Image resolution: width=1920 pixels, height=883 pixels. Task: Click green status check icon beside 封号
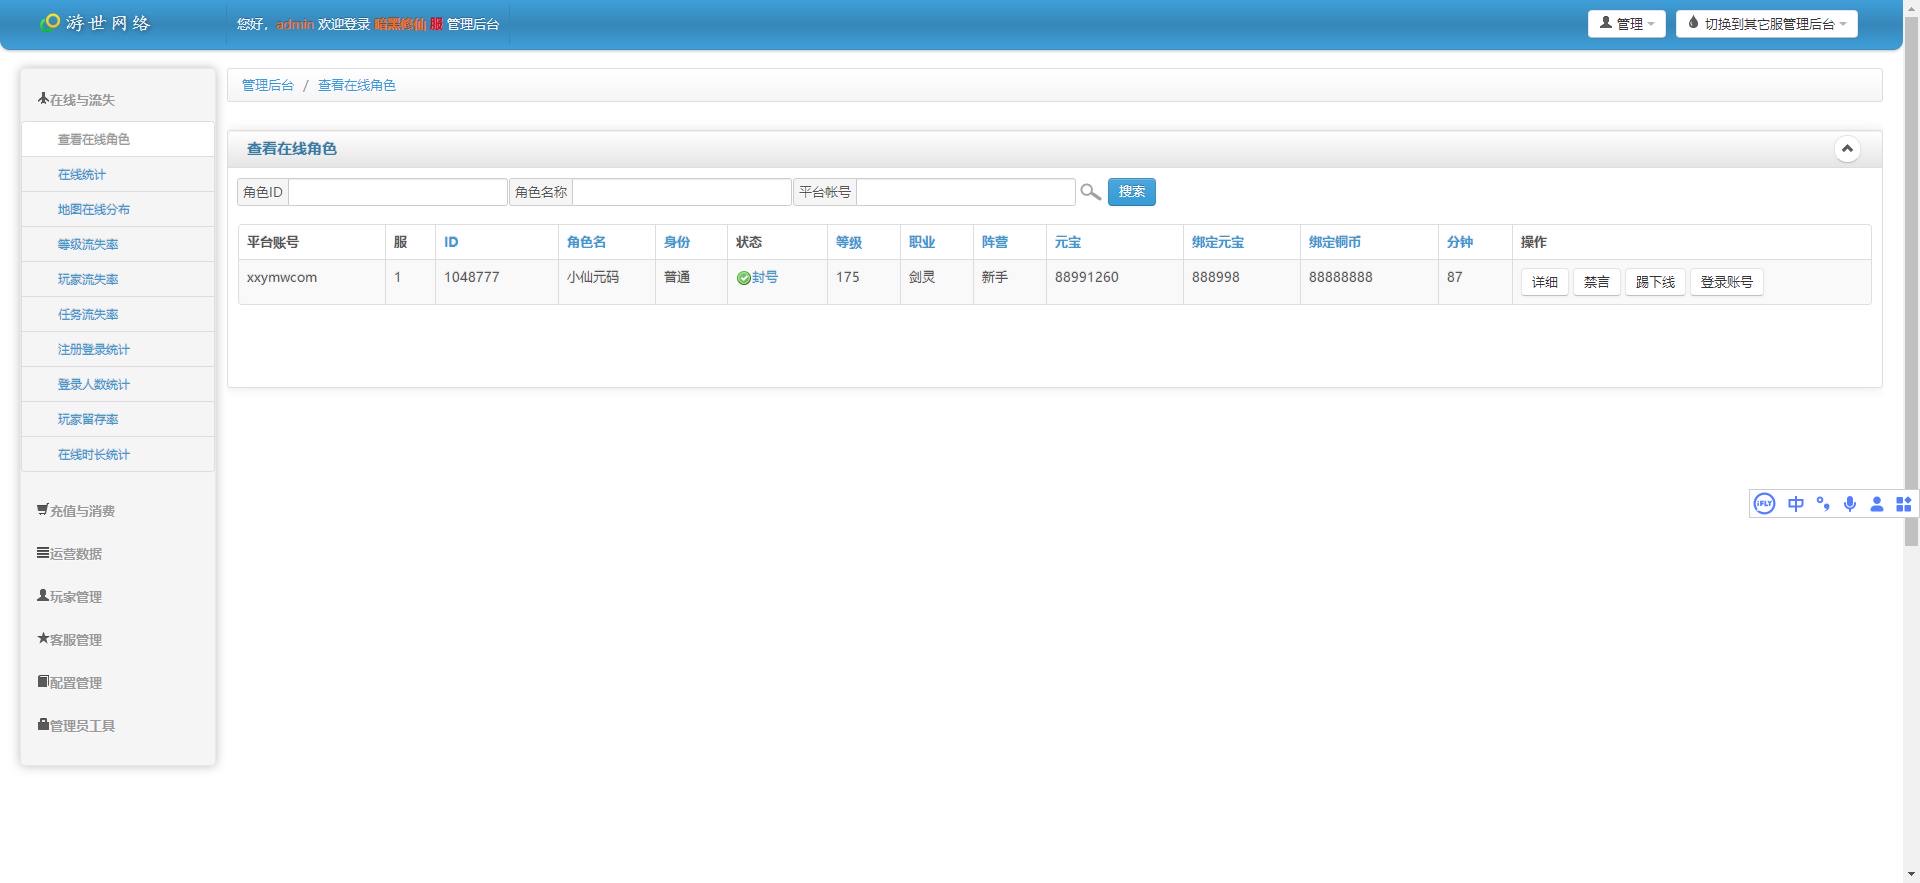click(x=743, y=278)
